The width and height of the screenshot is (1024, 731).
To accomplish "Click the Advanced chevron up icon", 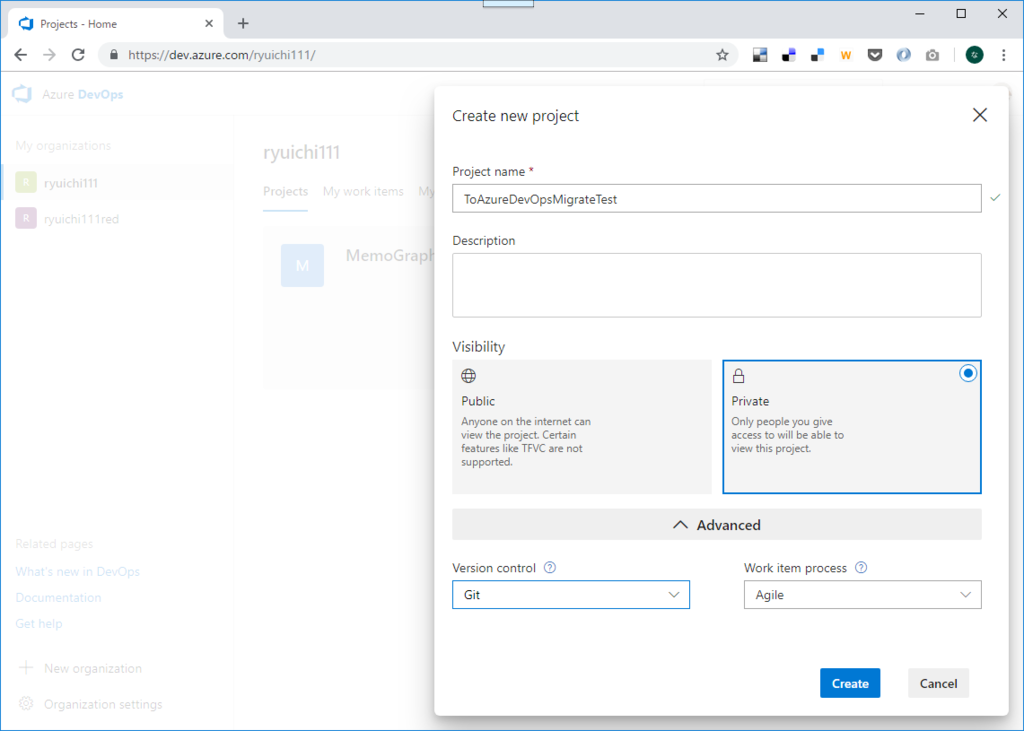I will [x=680, y=525].
